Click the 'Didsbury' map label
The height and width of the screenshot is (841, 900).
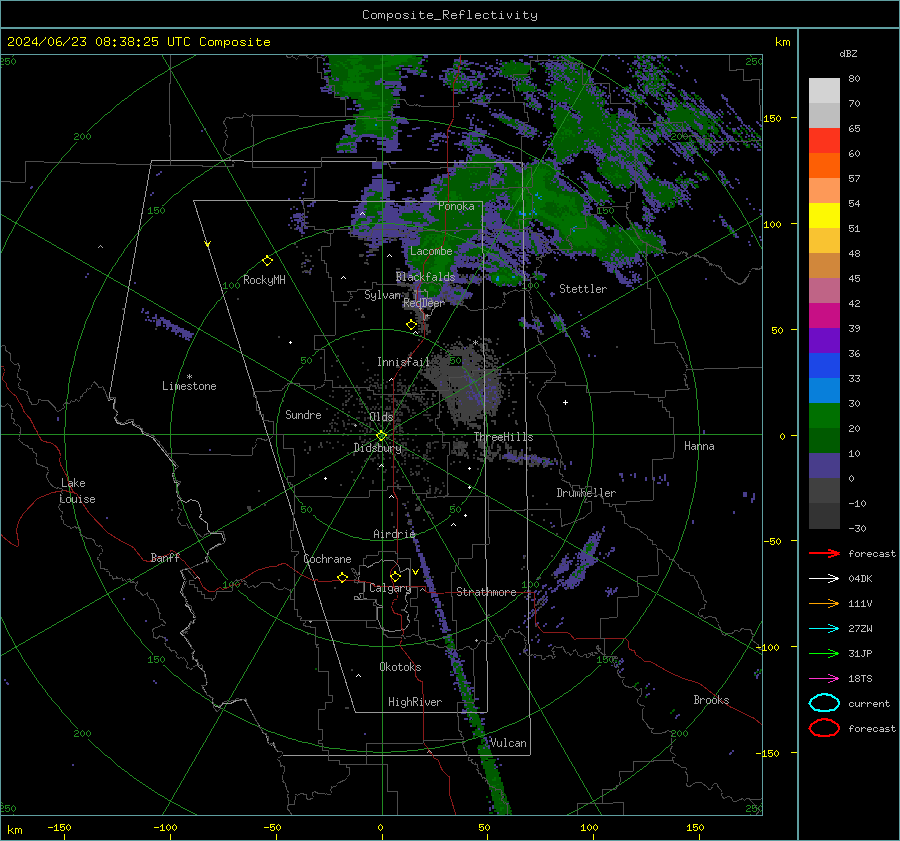point(377,448)
